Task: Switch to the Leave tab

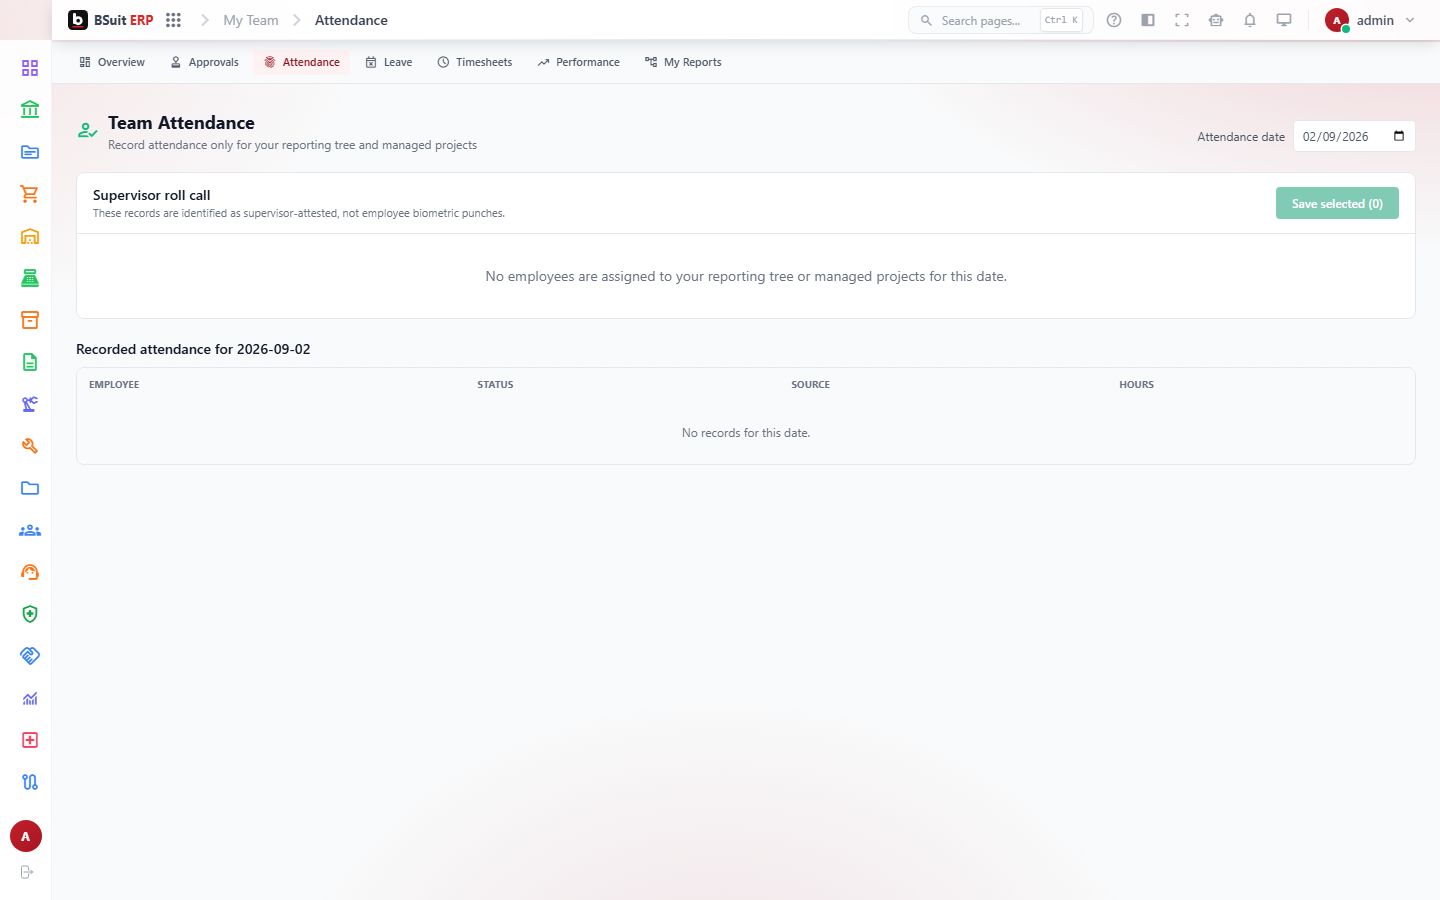Action: [x=389, y=62]
